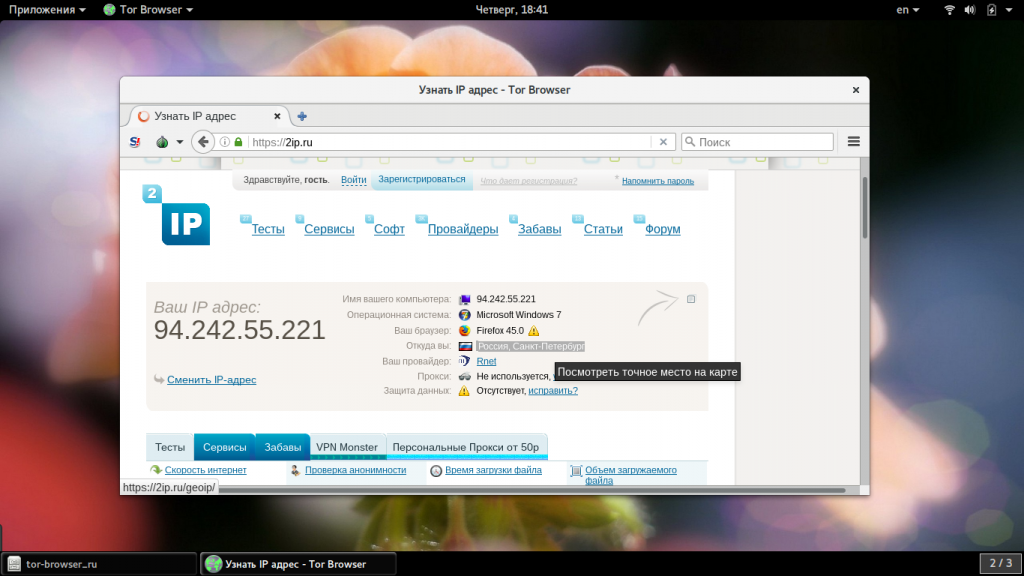Select the VPN Monster tab
The image size is (1024, 576).
tap(347, 447)
